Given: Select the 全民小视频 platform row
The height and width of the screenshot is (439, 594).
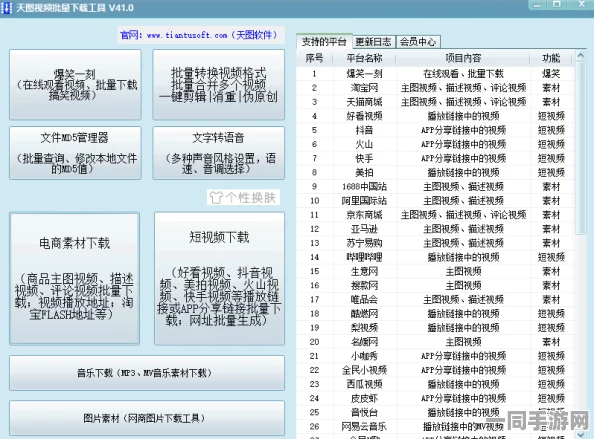Looking at the screenshot, I should 435,370.
